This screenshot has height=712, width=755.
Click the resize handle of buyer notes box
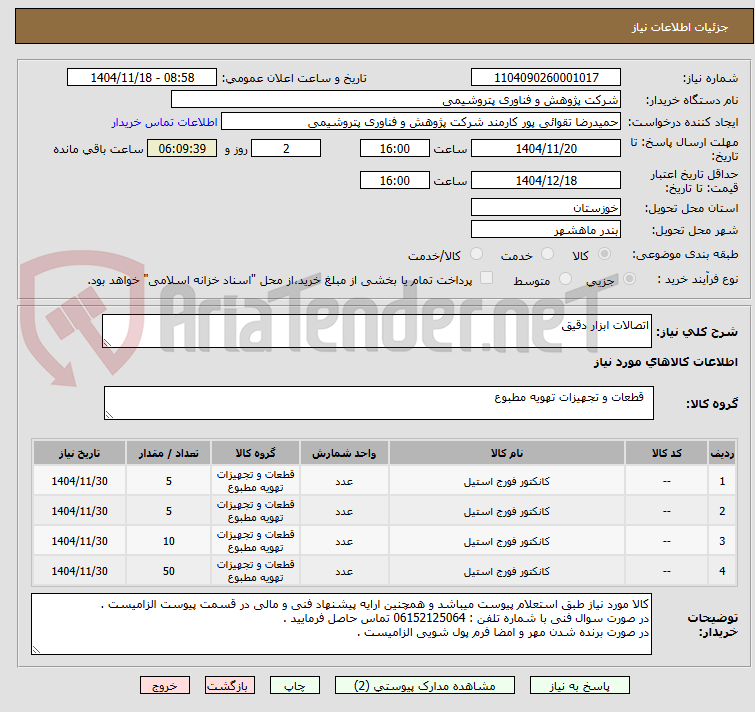(x=36, y=650)
